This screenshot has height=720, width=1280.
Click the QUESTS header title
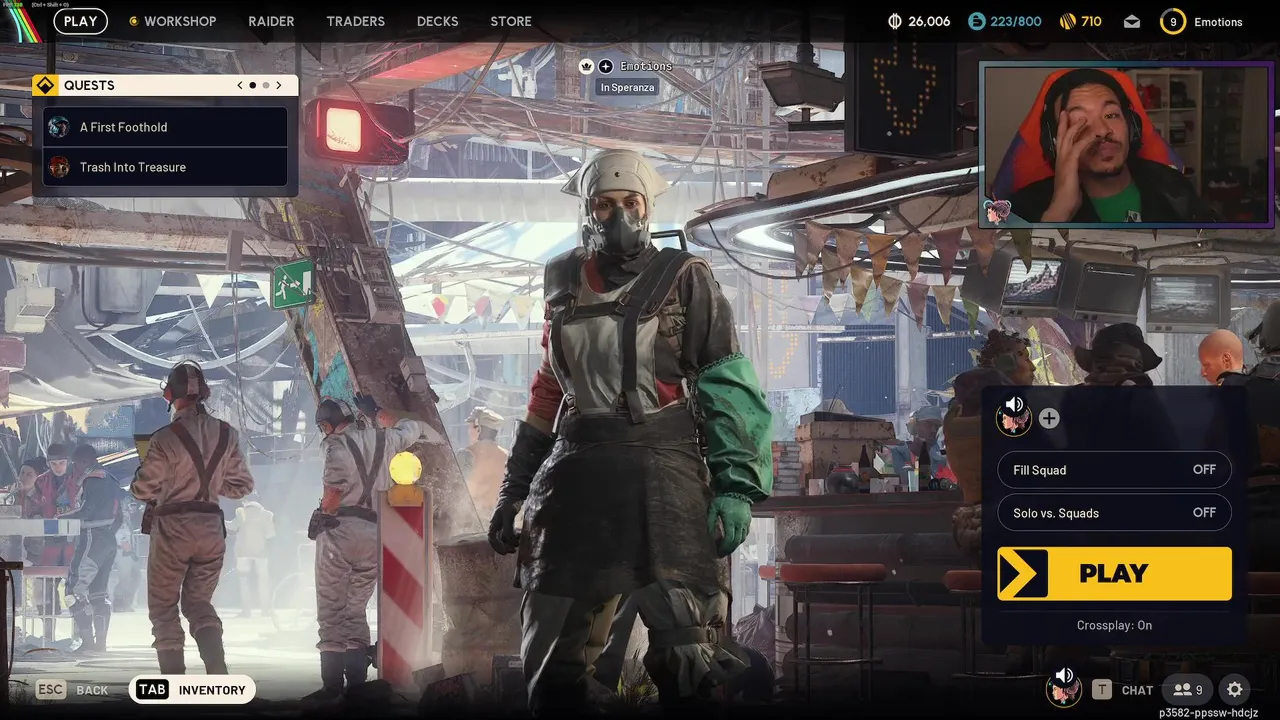(89, 85)
